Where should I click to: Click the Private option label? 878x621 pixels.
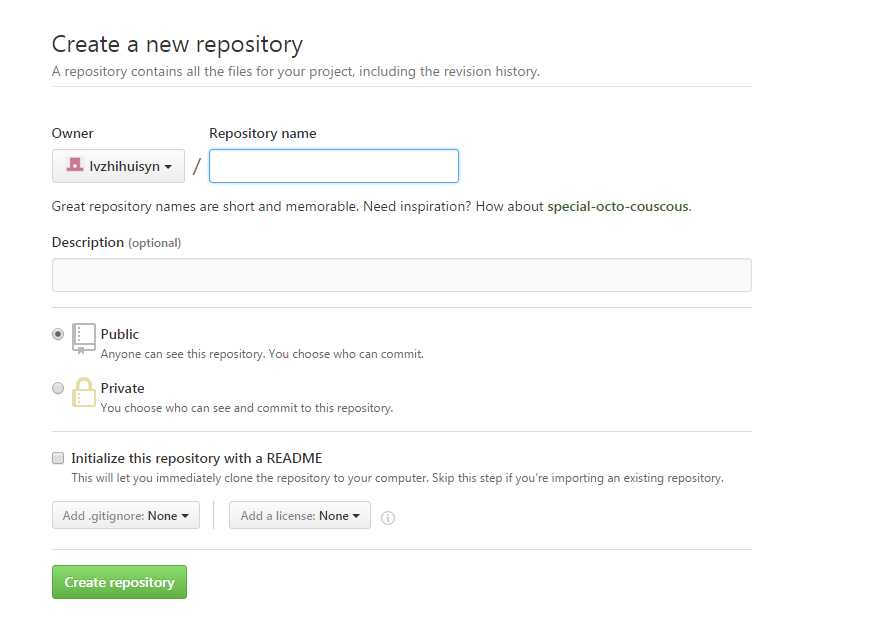(123, 388)
